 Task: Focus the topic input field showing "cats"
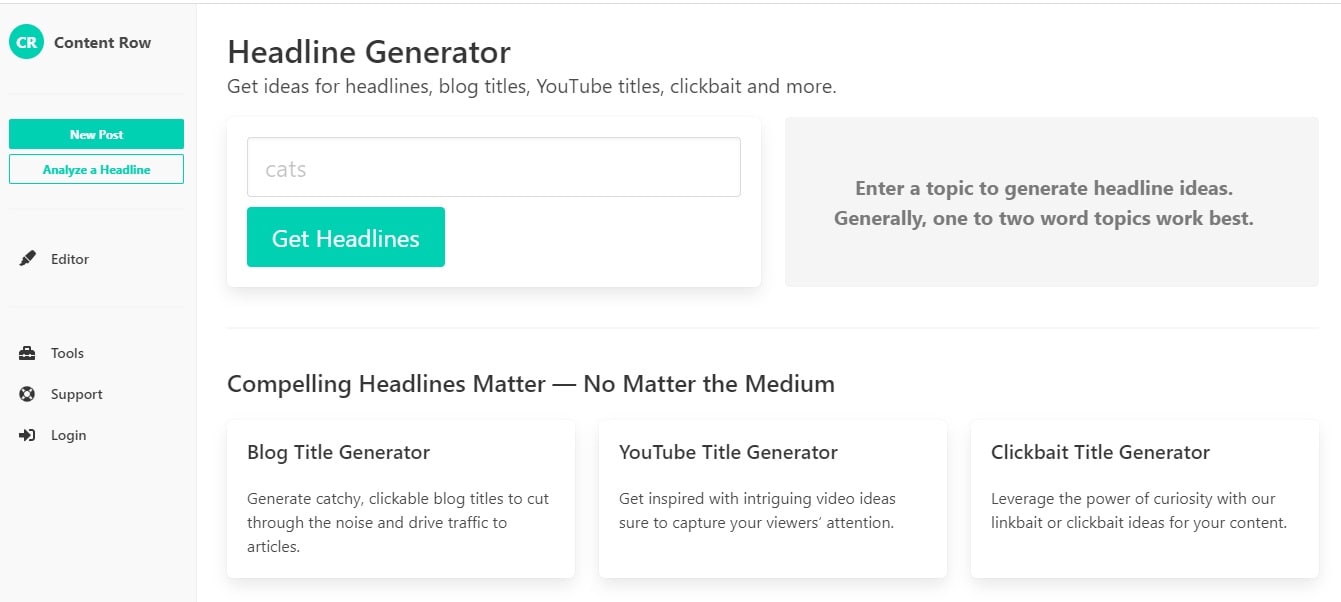click(x=493, y=167)
